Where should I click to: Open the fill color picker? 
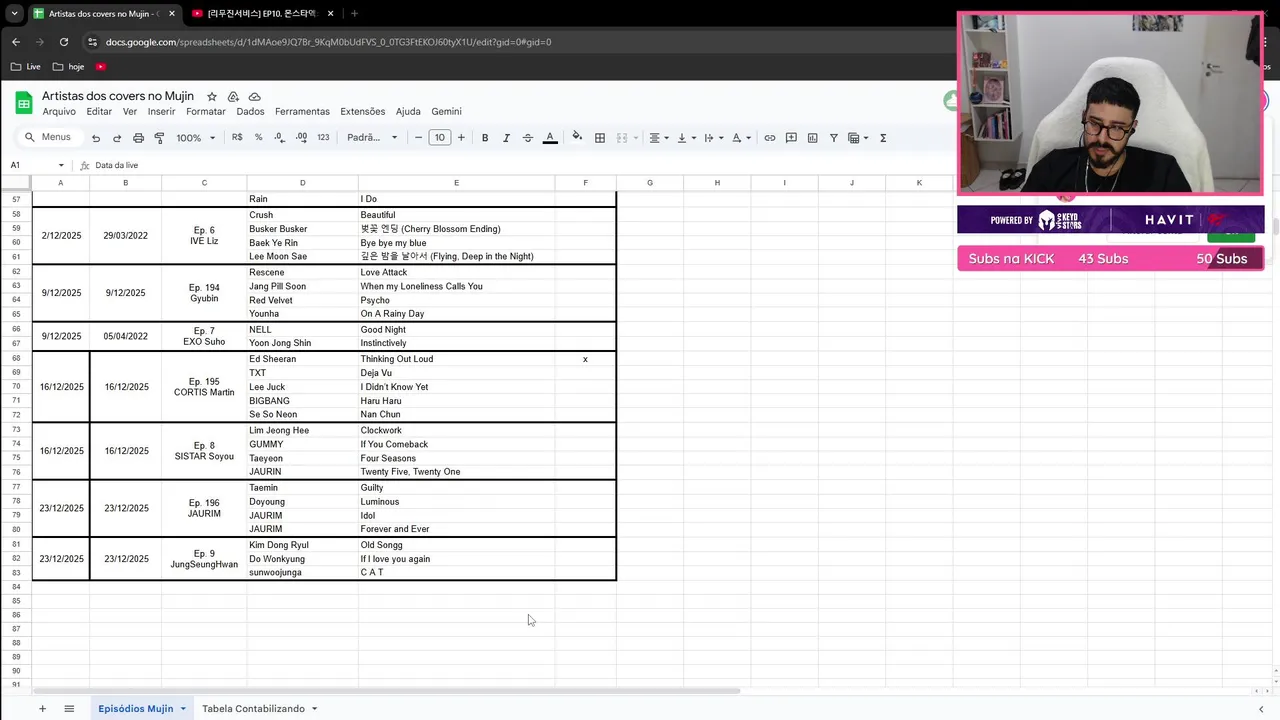pyautogui.click(x=577, y=138)
